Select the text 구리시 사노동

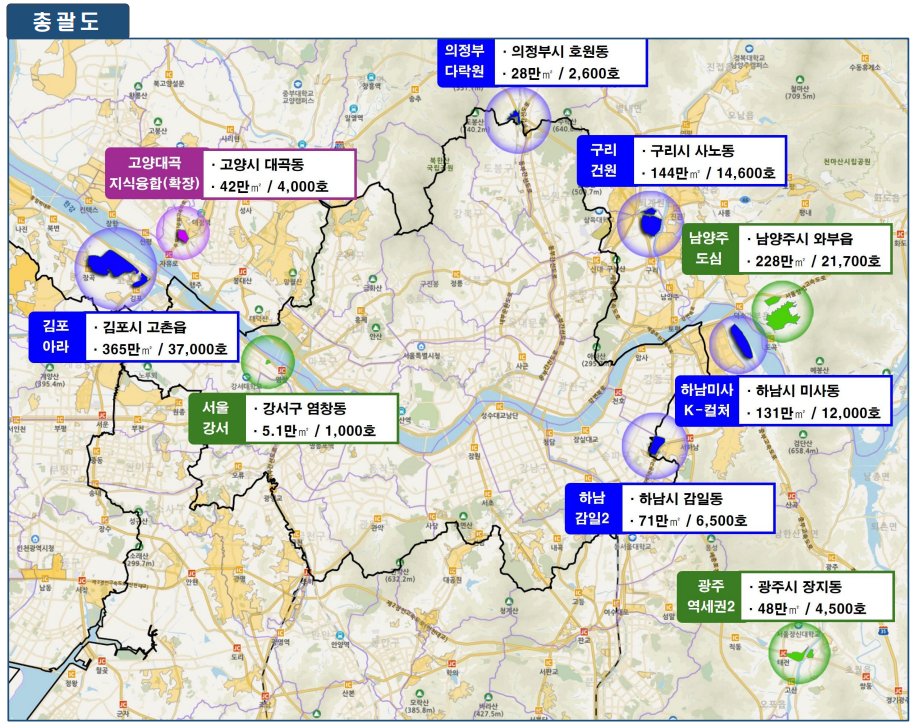click(x=692, y=151)
